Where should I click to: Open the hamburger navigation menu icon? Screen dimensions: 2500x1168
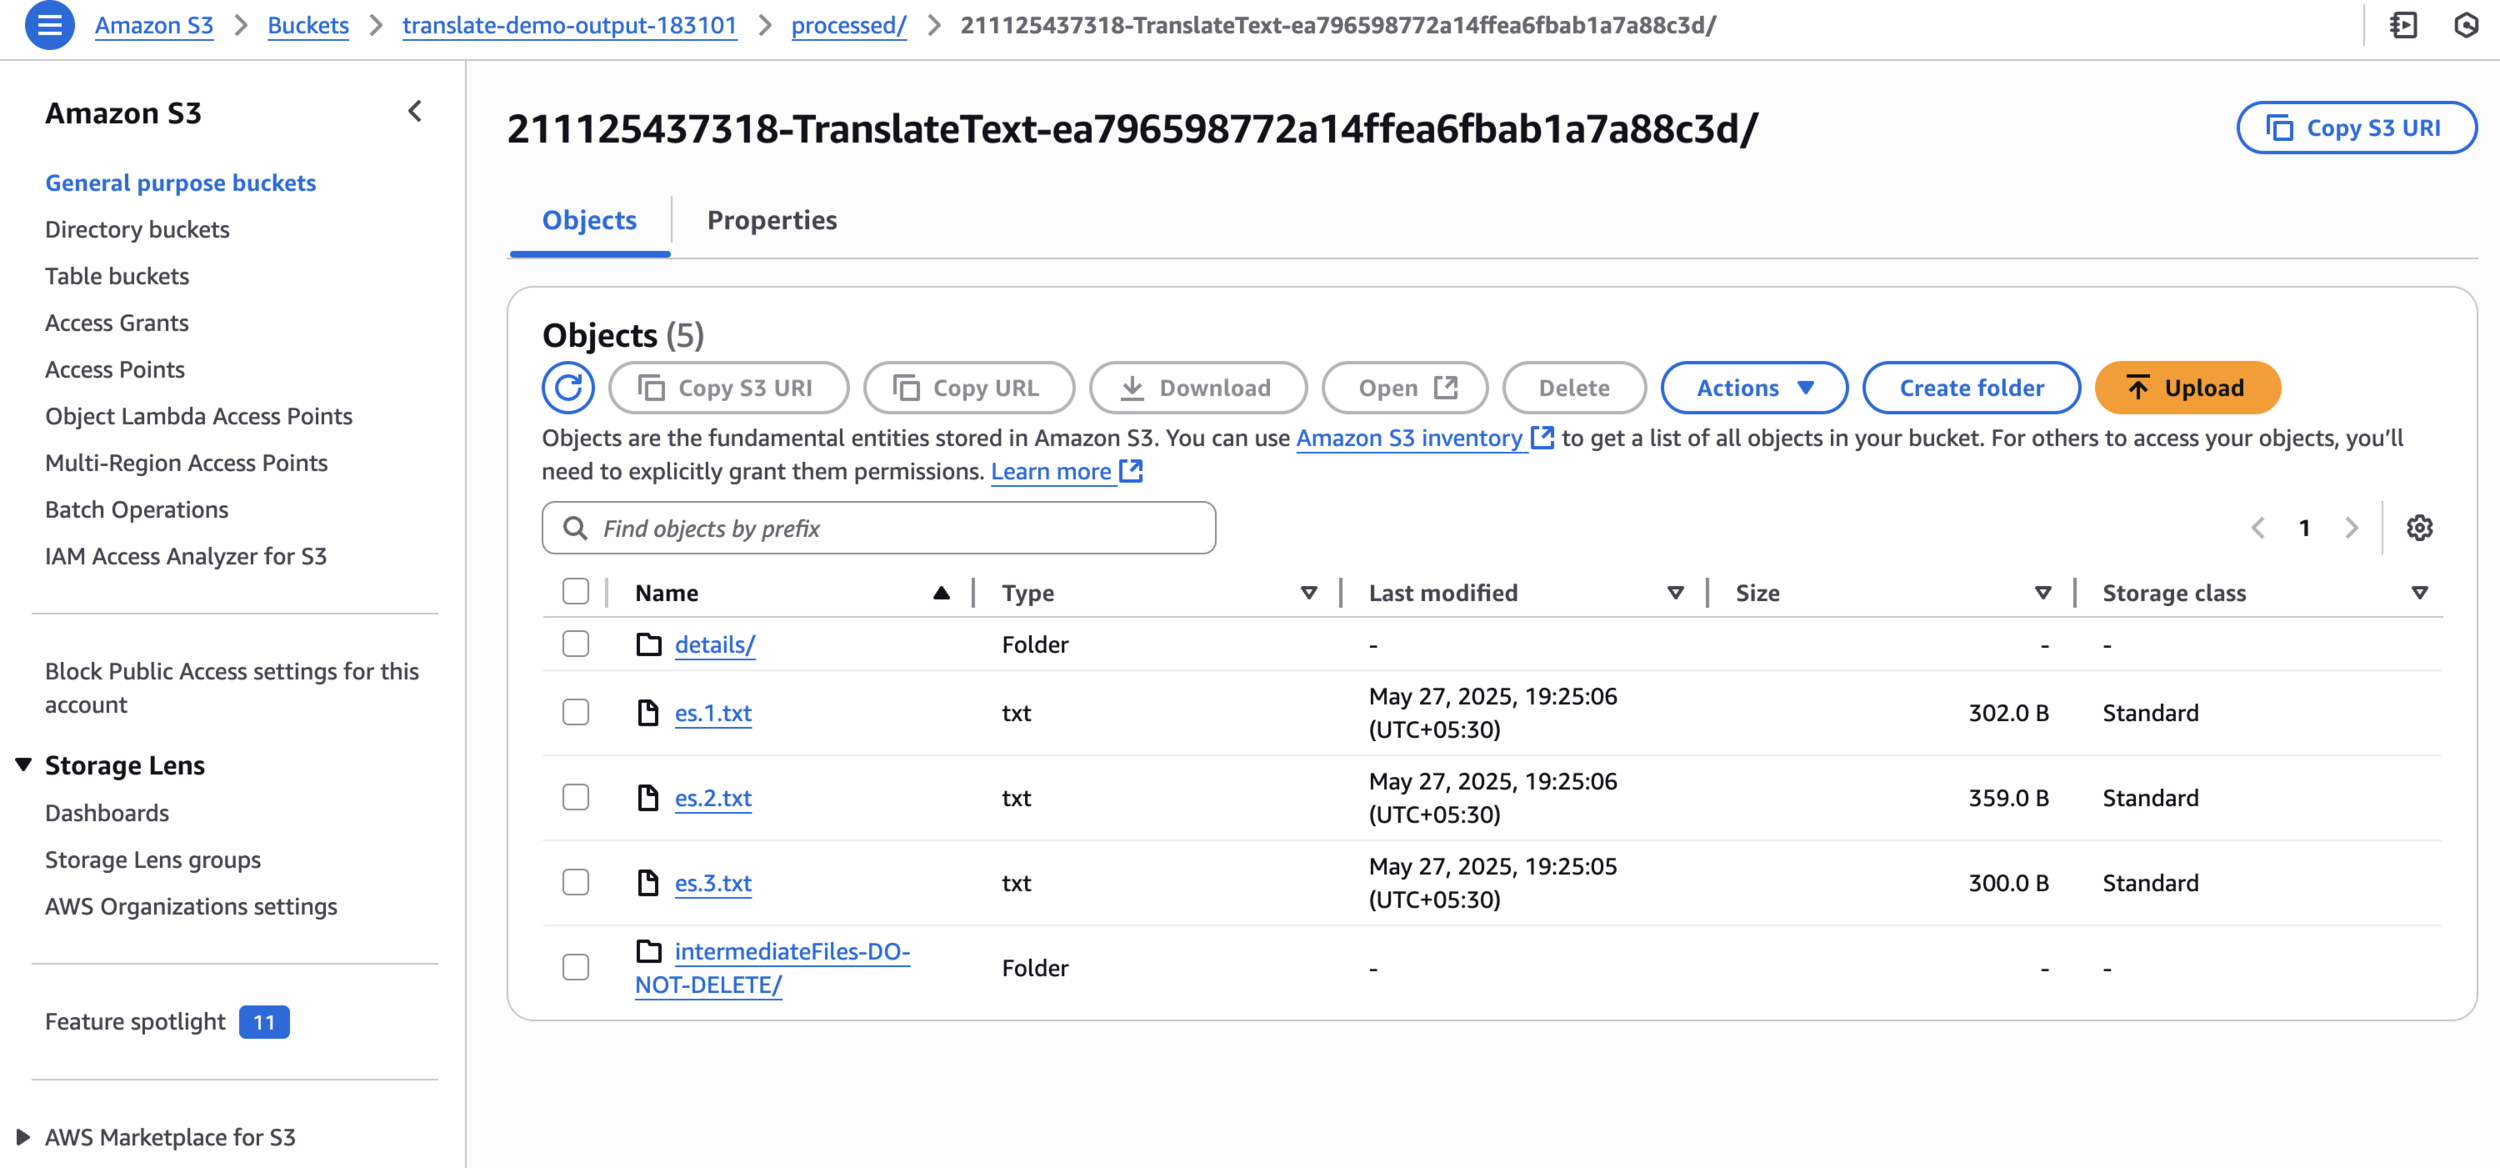tap(49, 25)
